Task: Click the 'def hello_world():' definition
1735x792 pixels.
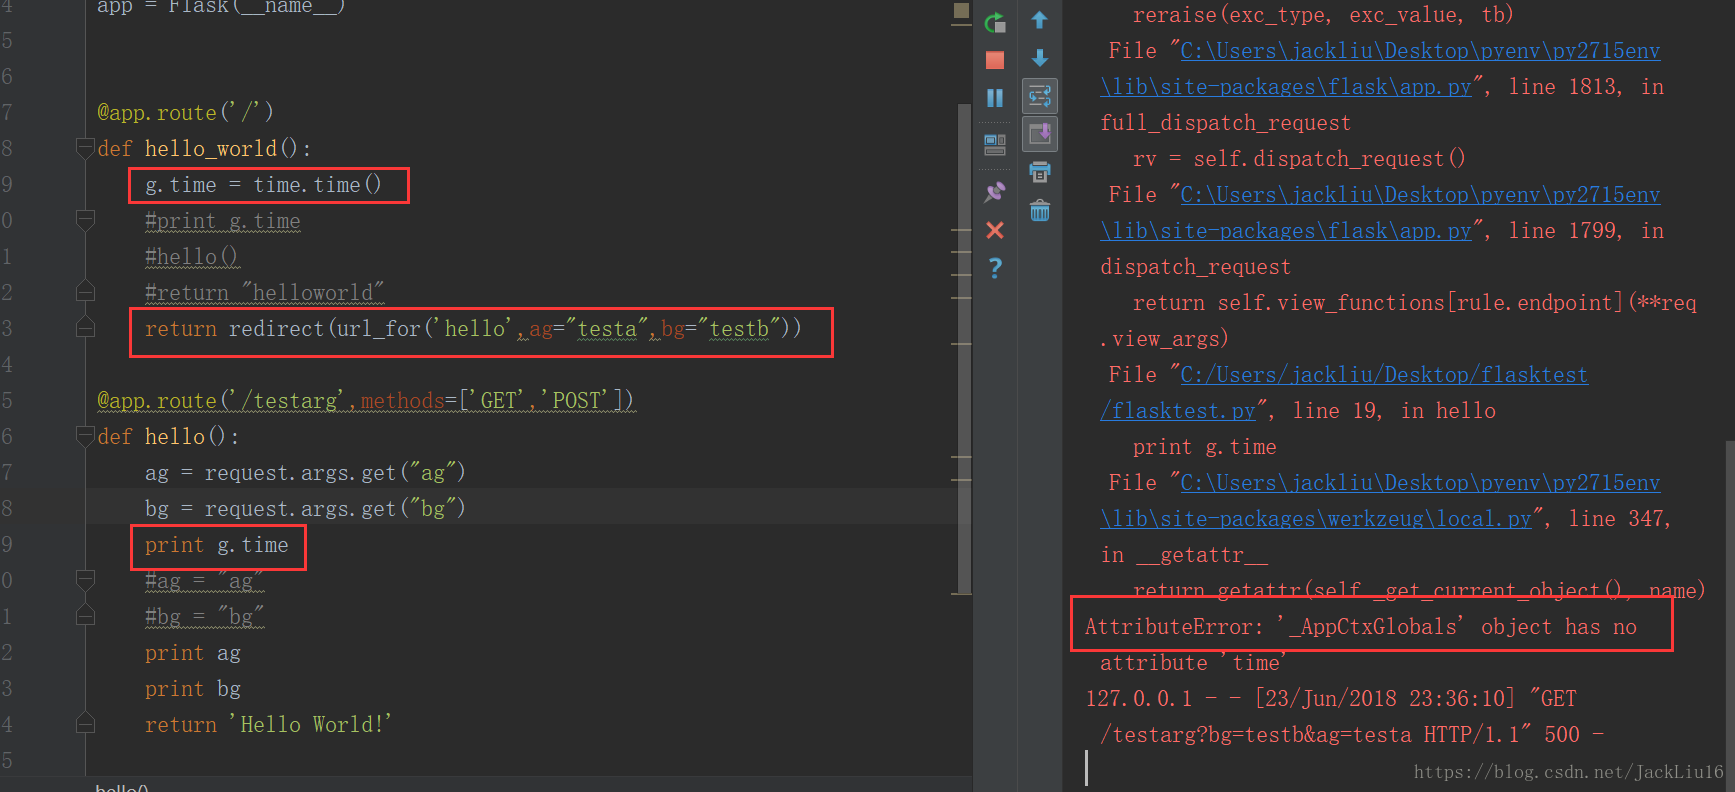Action: pos(204,149)
